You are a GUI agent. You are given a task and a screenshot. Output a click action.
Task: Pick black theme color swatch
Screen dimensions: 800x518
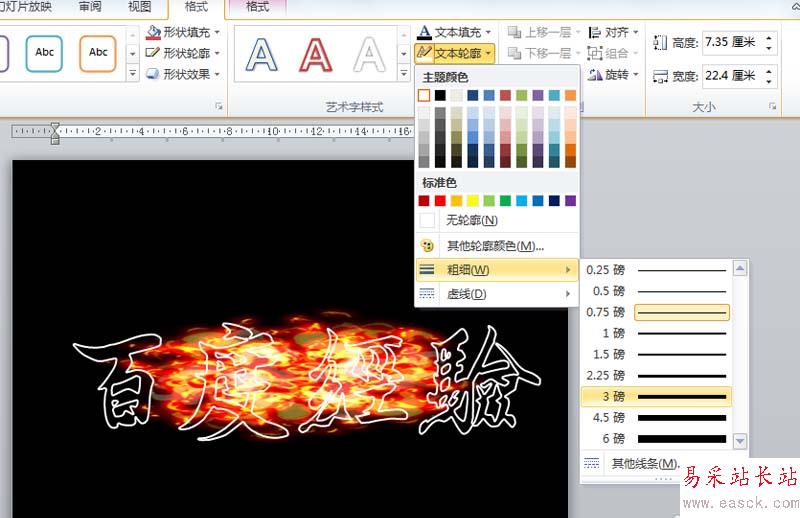(x=440, y=95)
